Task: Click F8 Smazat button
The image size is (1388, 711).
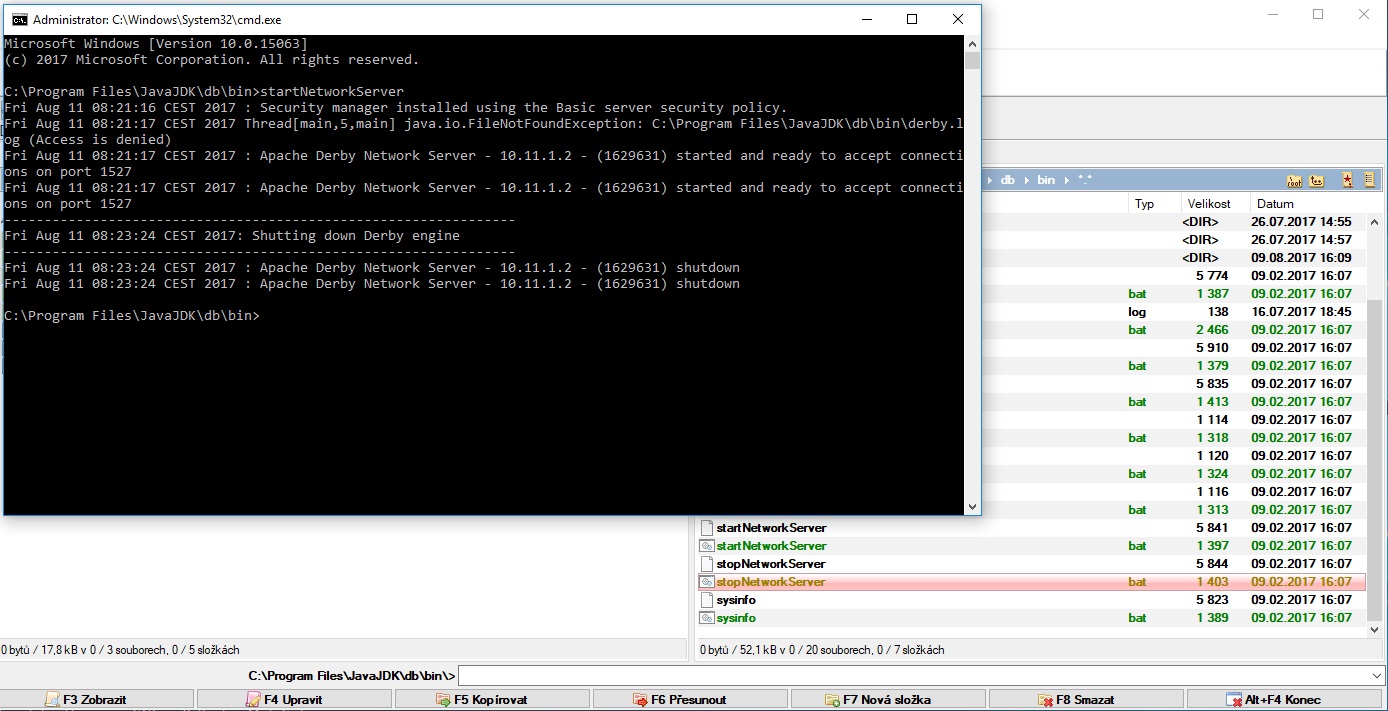Action: (x=1086, y=700)
